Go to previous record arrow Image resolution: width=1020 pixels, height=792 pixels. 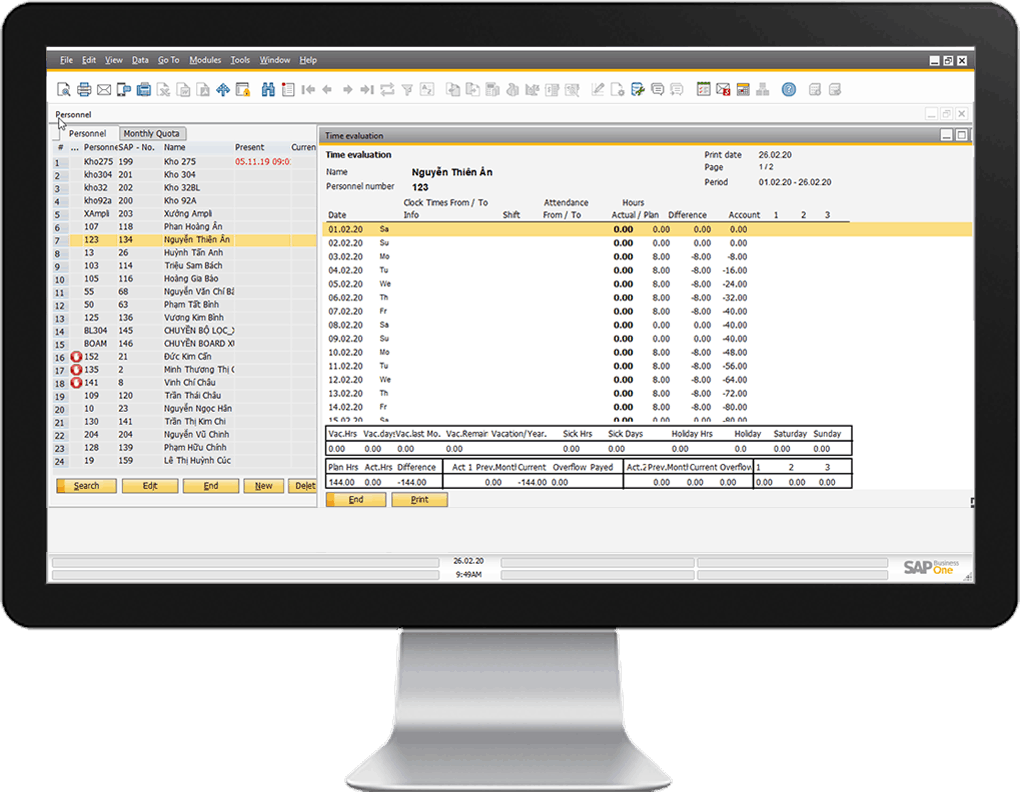pyautogui.click(x=328, y=90)
